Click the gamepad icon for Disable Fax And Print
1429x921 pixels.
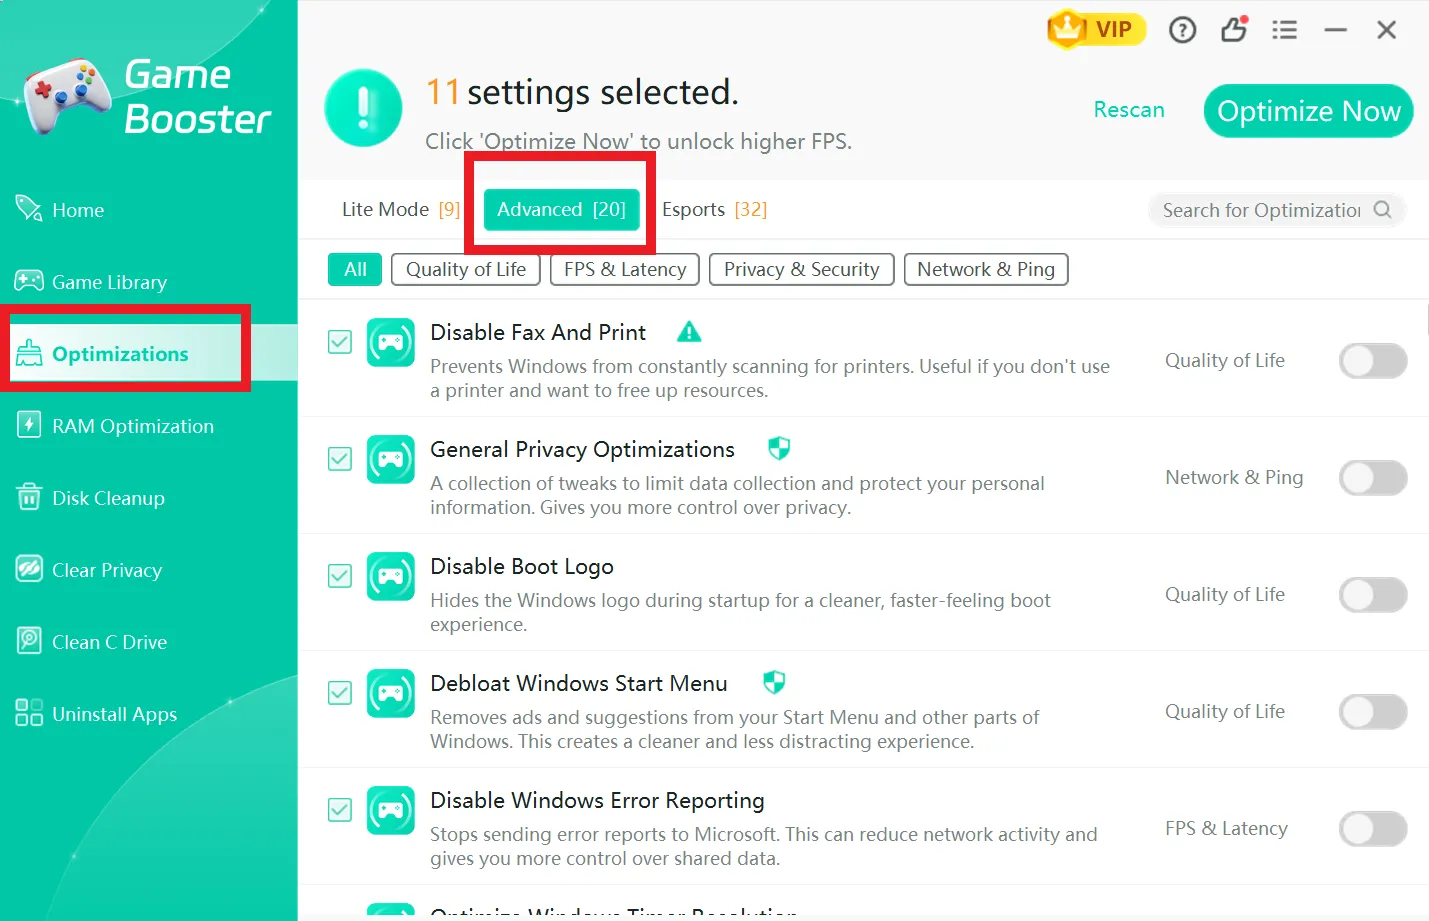(391, 343)
